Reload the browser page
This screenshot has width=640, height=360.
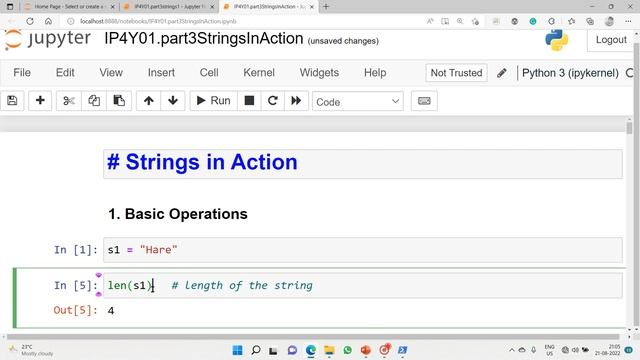[x=30, y=21]
